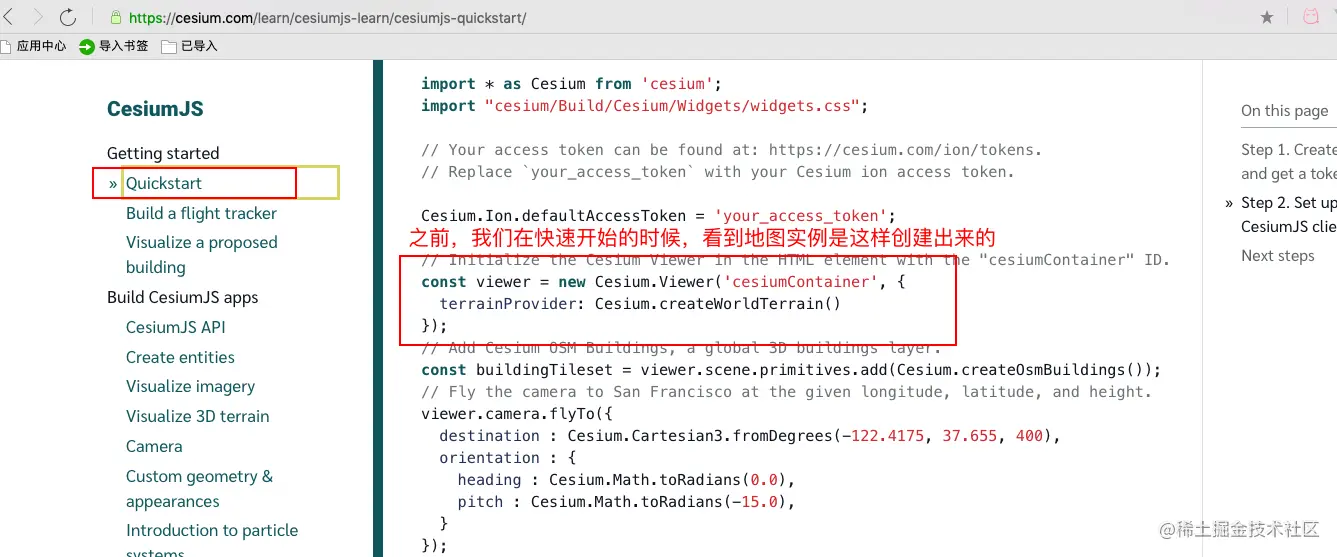Jump to Next steps section

pyautogui.click(x=1278, y=255)
